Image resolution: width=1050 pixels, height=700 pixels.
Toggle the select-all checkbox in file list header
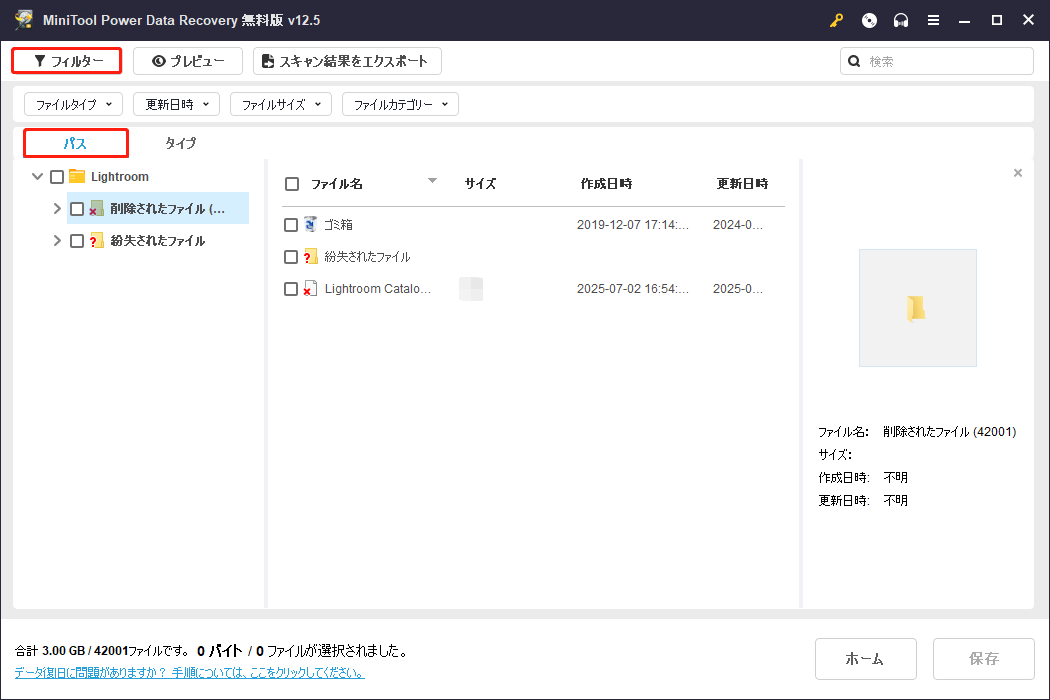(292, 184)
